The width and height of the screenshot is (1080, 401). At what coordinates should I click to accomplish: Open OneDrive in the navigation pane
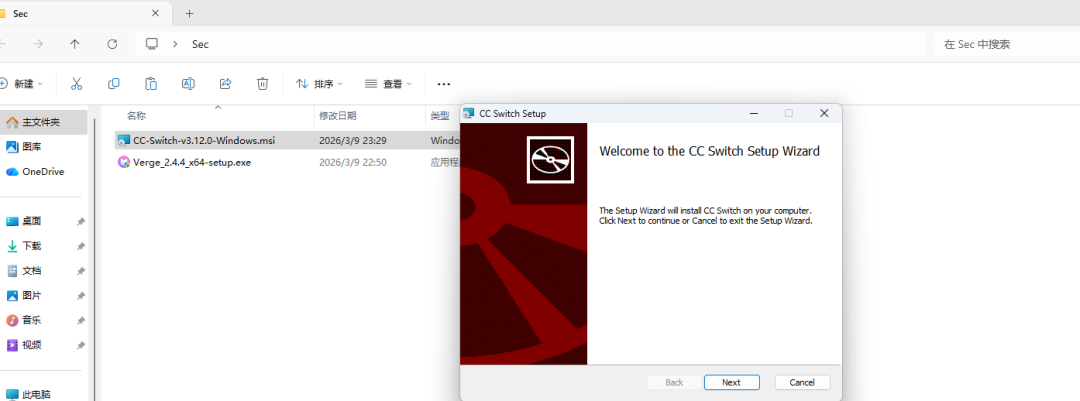click(x=42, y=172)
